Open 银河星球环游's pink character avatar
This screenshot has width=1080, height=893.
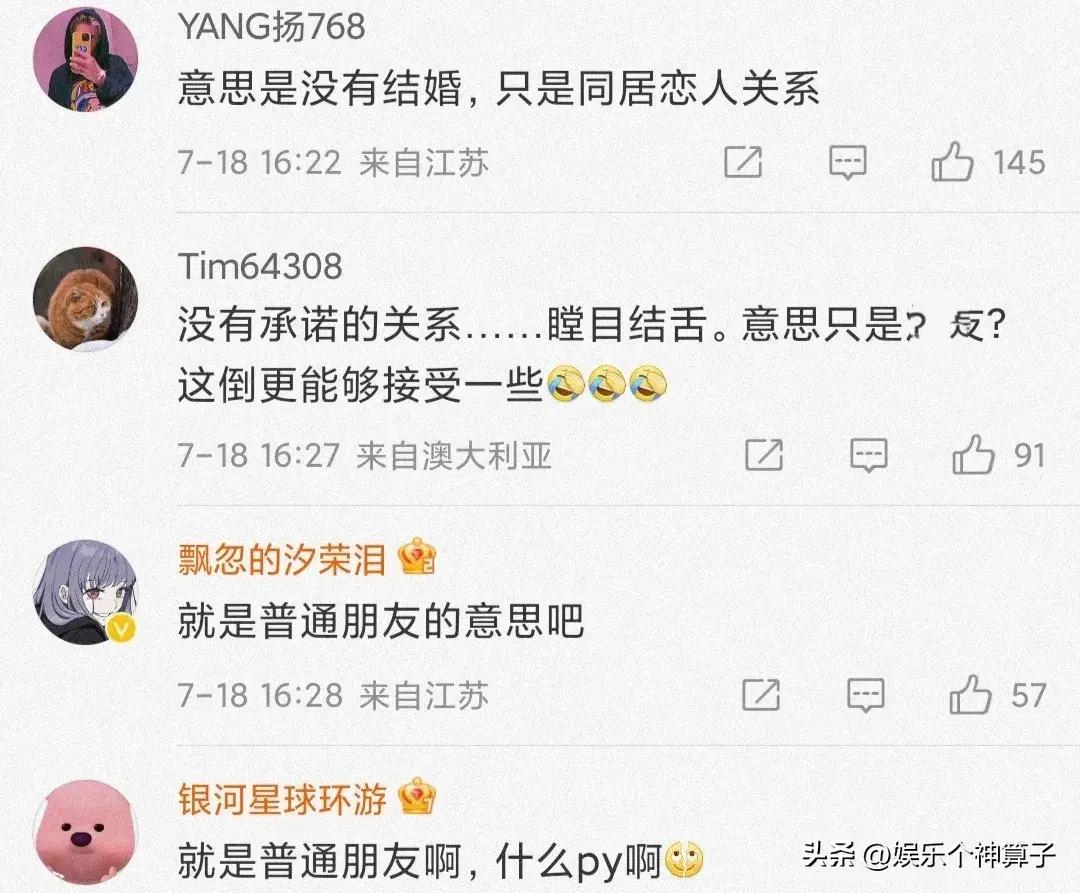coord(86,832)
